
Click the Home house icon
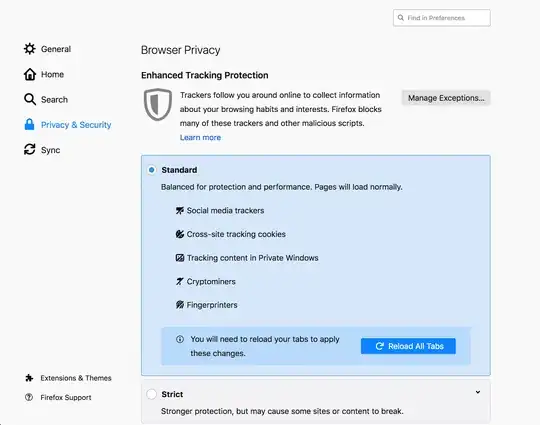(x=30, y=74)
